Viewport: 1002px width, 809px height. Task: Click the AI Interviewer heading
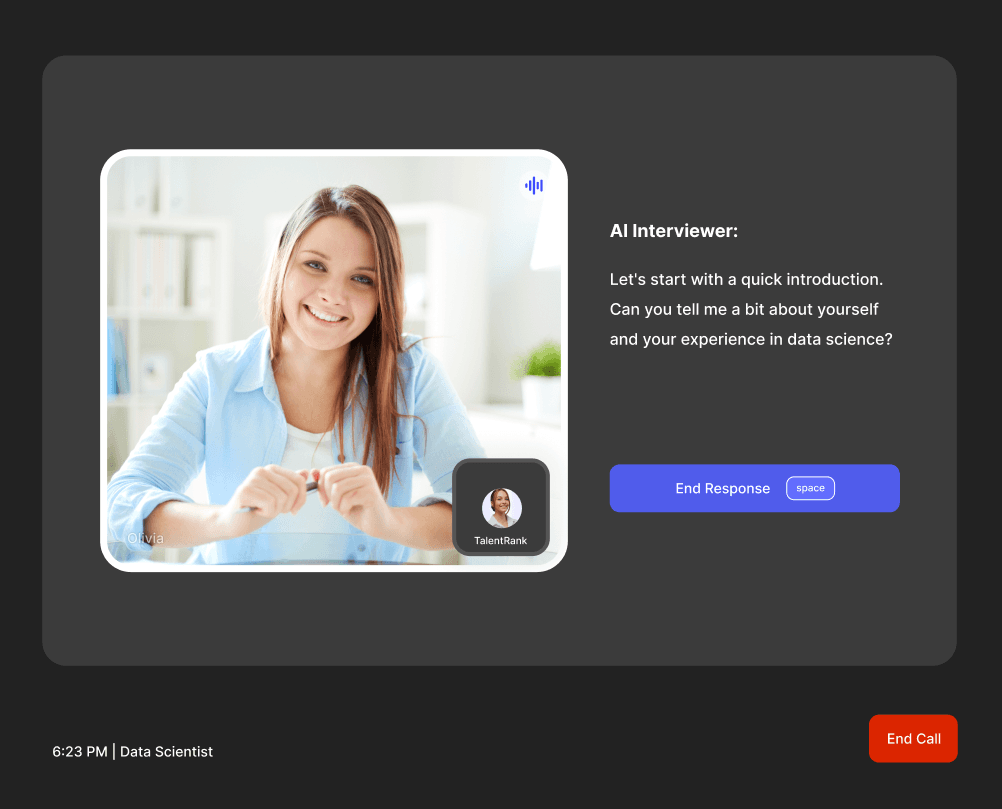673,231
